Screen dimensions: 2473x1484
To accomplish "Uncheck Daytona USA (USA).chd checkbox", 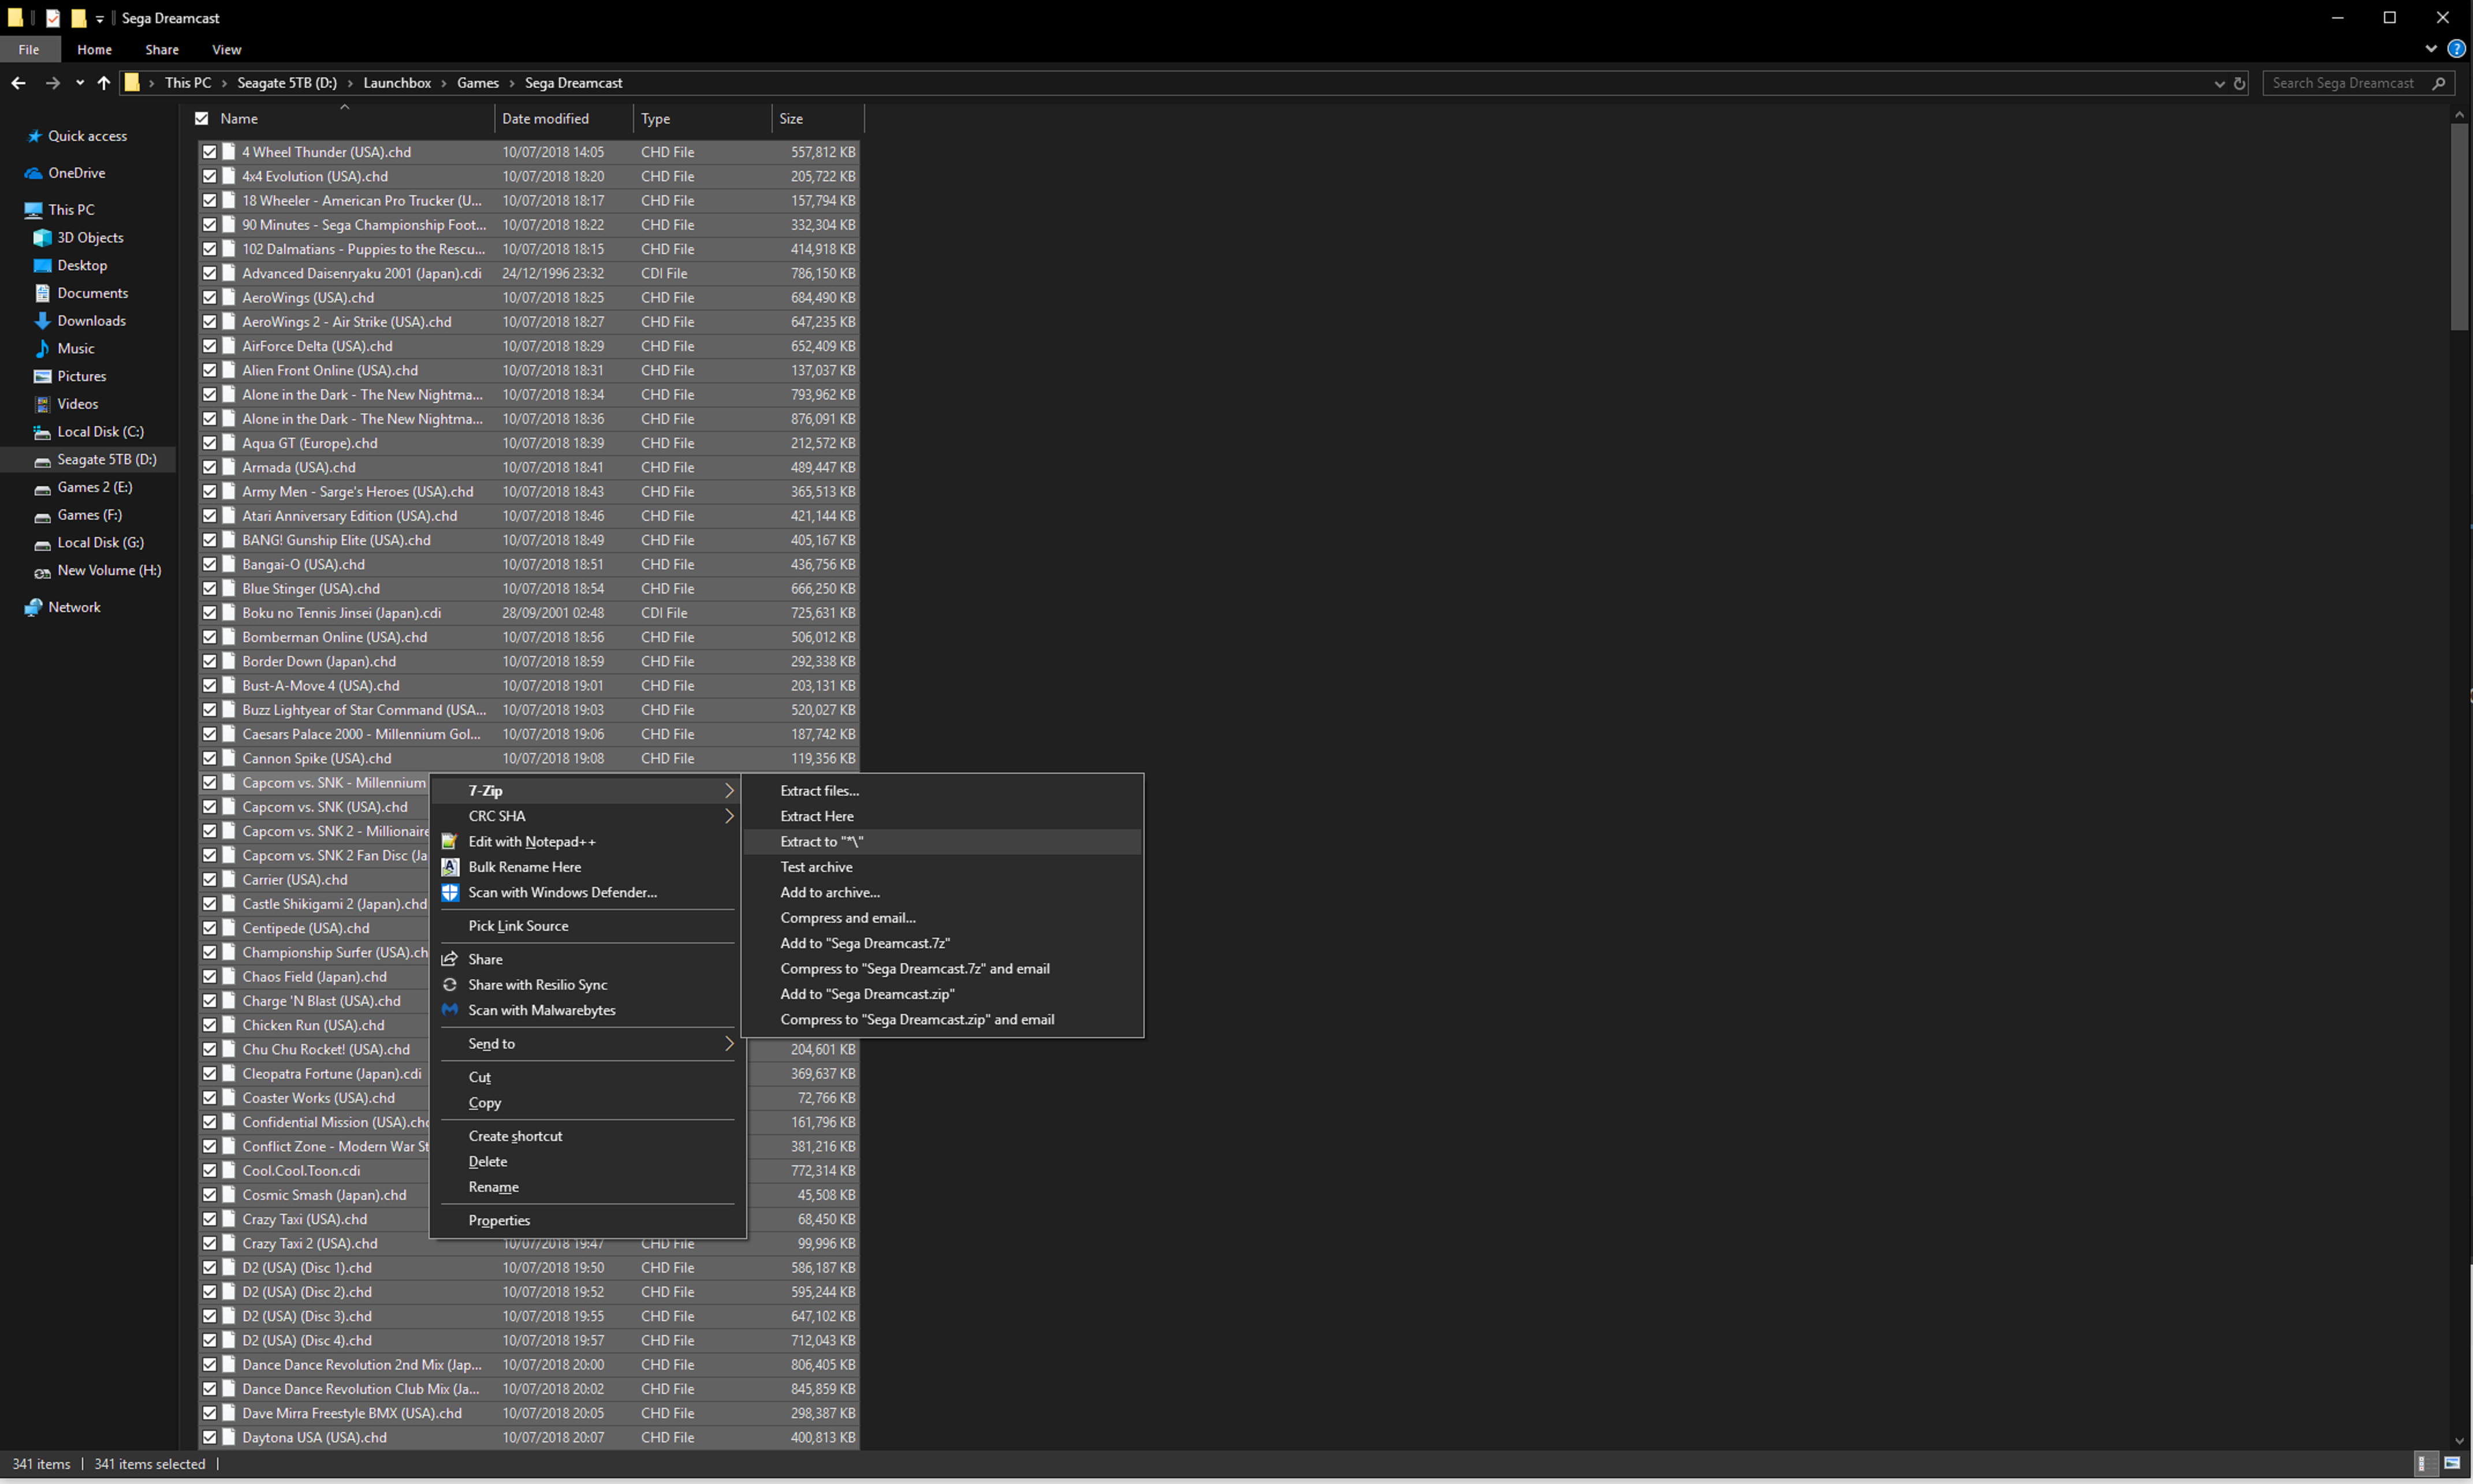I will (209, 1437).
